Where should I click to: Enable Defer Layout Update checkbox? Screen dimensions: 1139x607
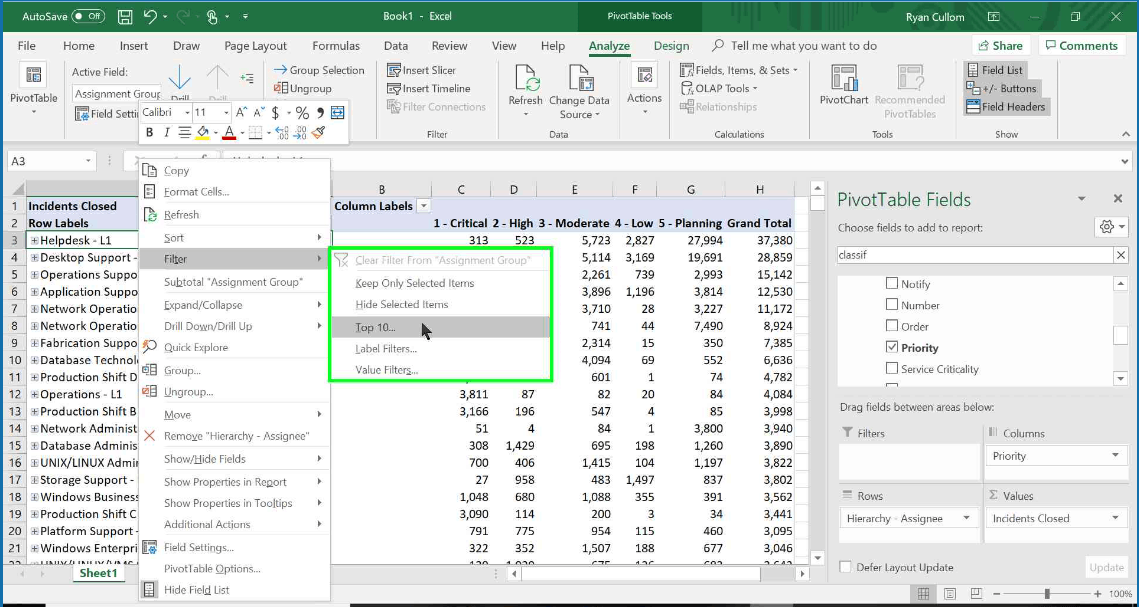pyautogui.click(x=845, y=567)
